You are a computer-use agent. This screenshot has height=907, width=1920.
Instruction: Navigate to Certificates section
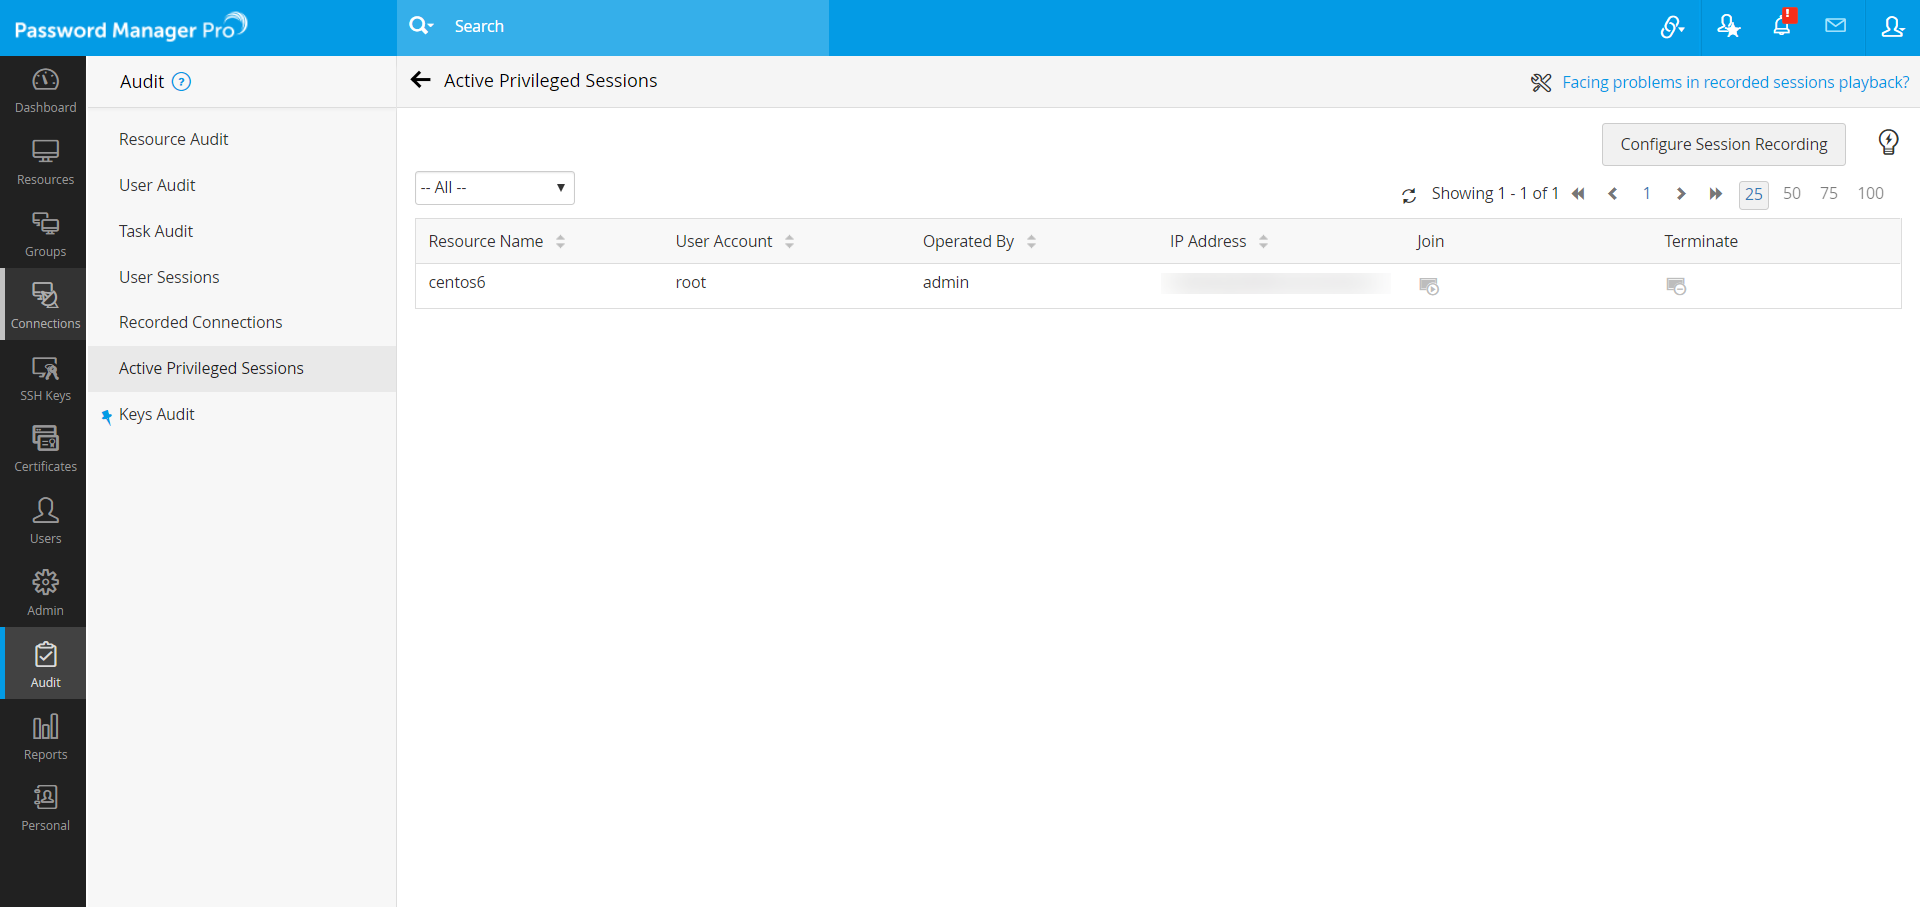click(x=45, y=450)
